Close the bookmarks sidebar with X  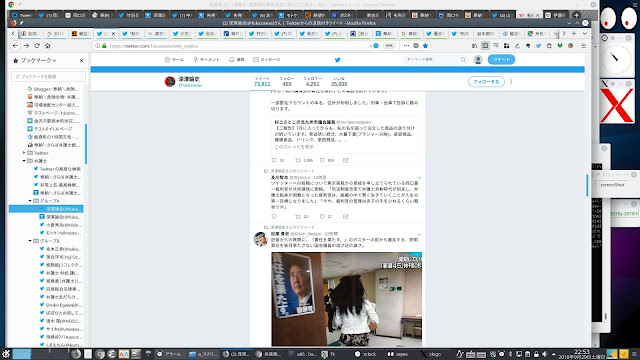pos(82,60)
